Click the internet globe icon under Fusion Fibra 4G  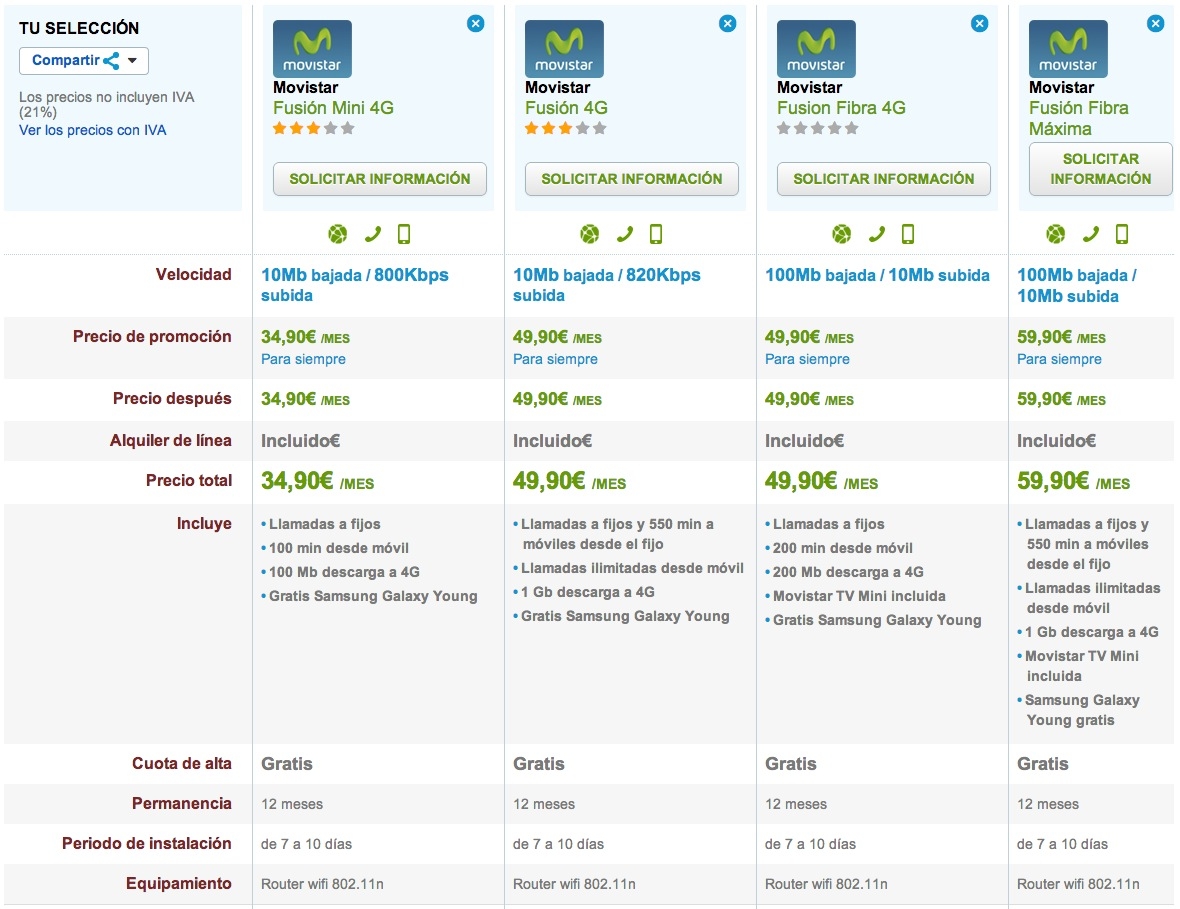point(842,235)
